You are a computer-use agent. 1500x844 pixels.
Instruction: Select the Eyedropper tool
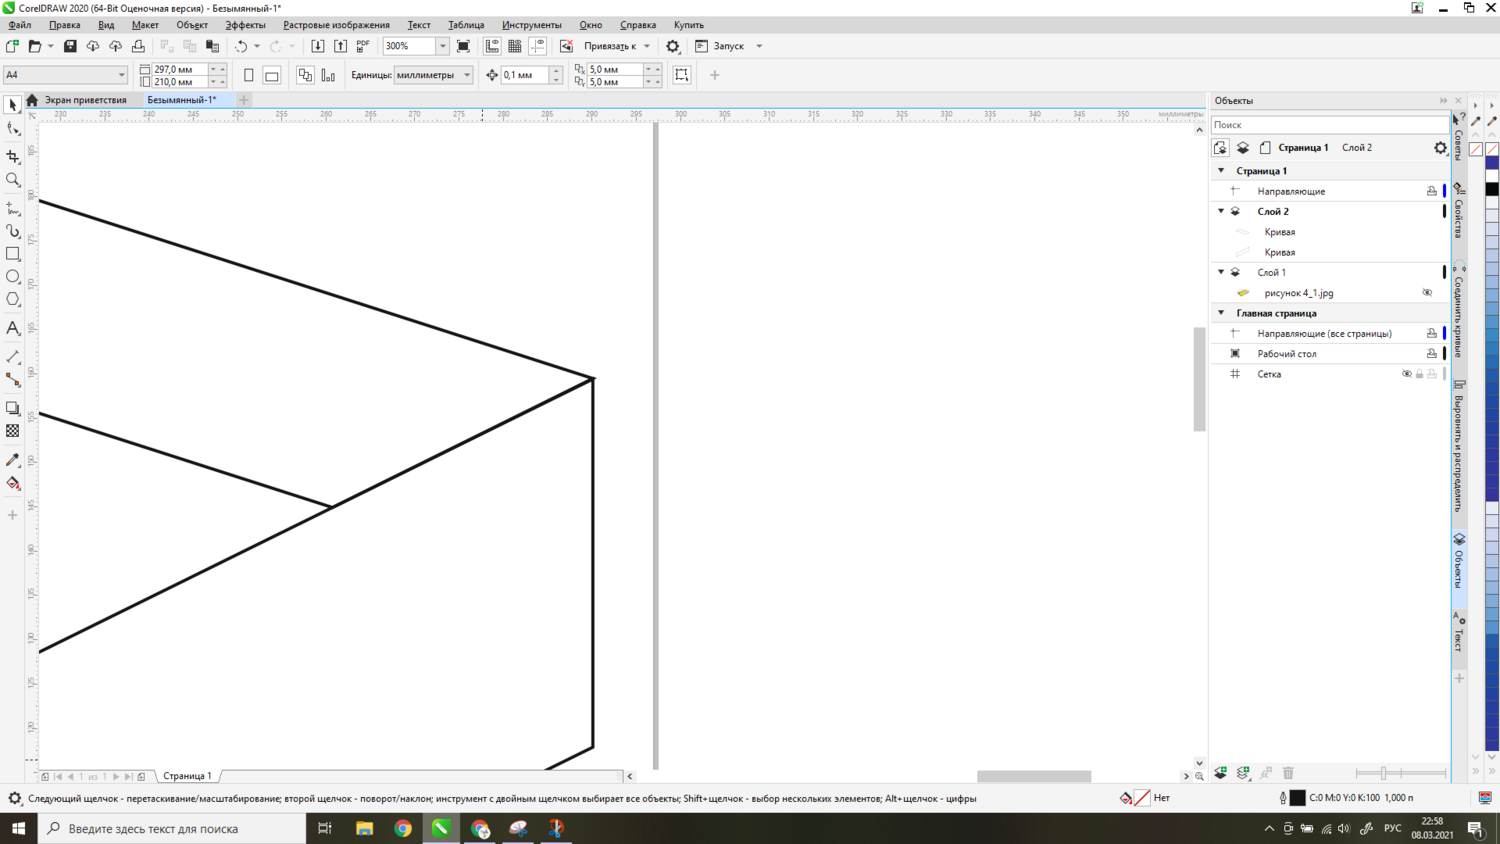coord(13,460)
